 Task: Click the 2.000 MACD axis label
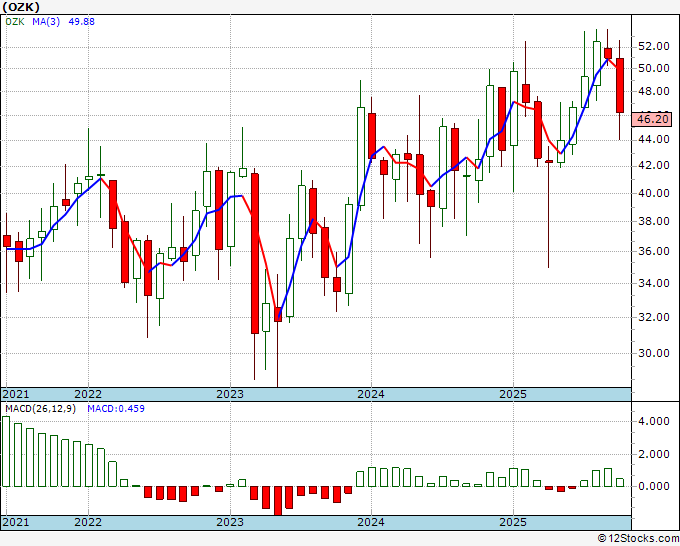653,454
